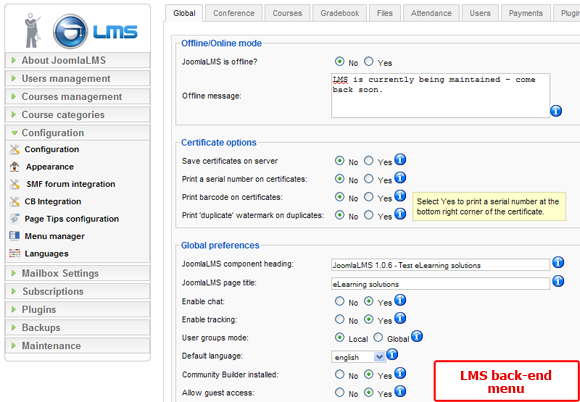Expand Plugins section in sidebar
Screen dimensions: 580x402
point(77,310)
